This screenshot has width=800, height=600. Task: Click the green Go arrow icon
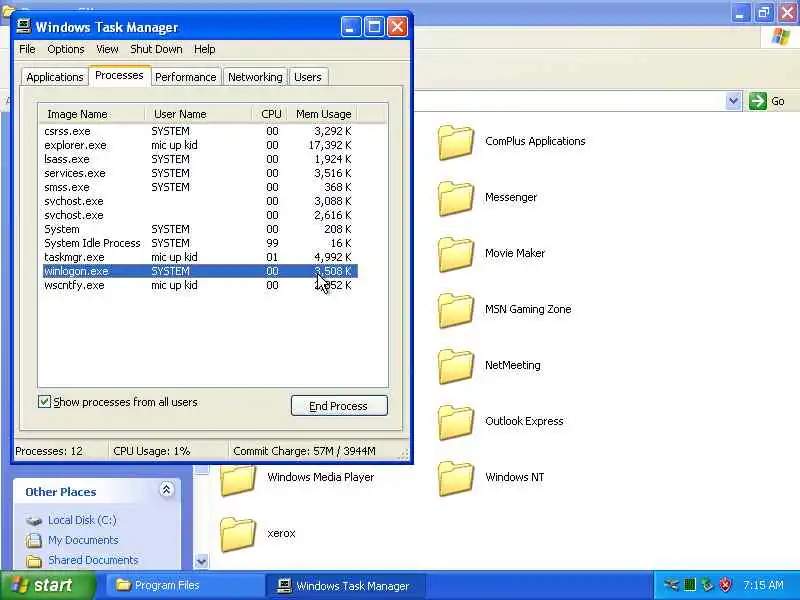click(x=758, y=101)
